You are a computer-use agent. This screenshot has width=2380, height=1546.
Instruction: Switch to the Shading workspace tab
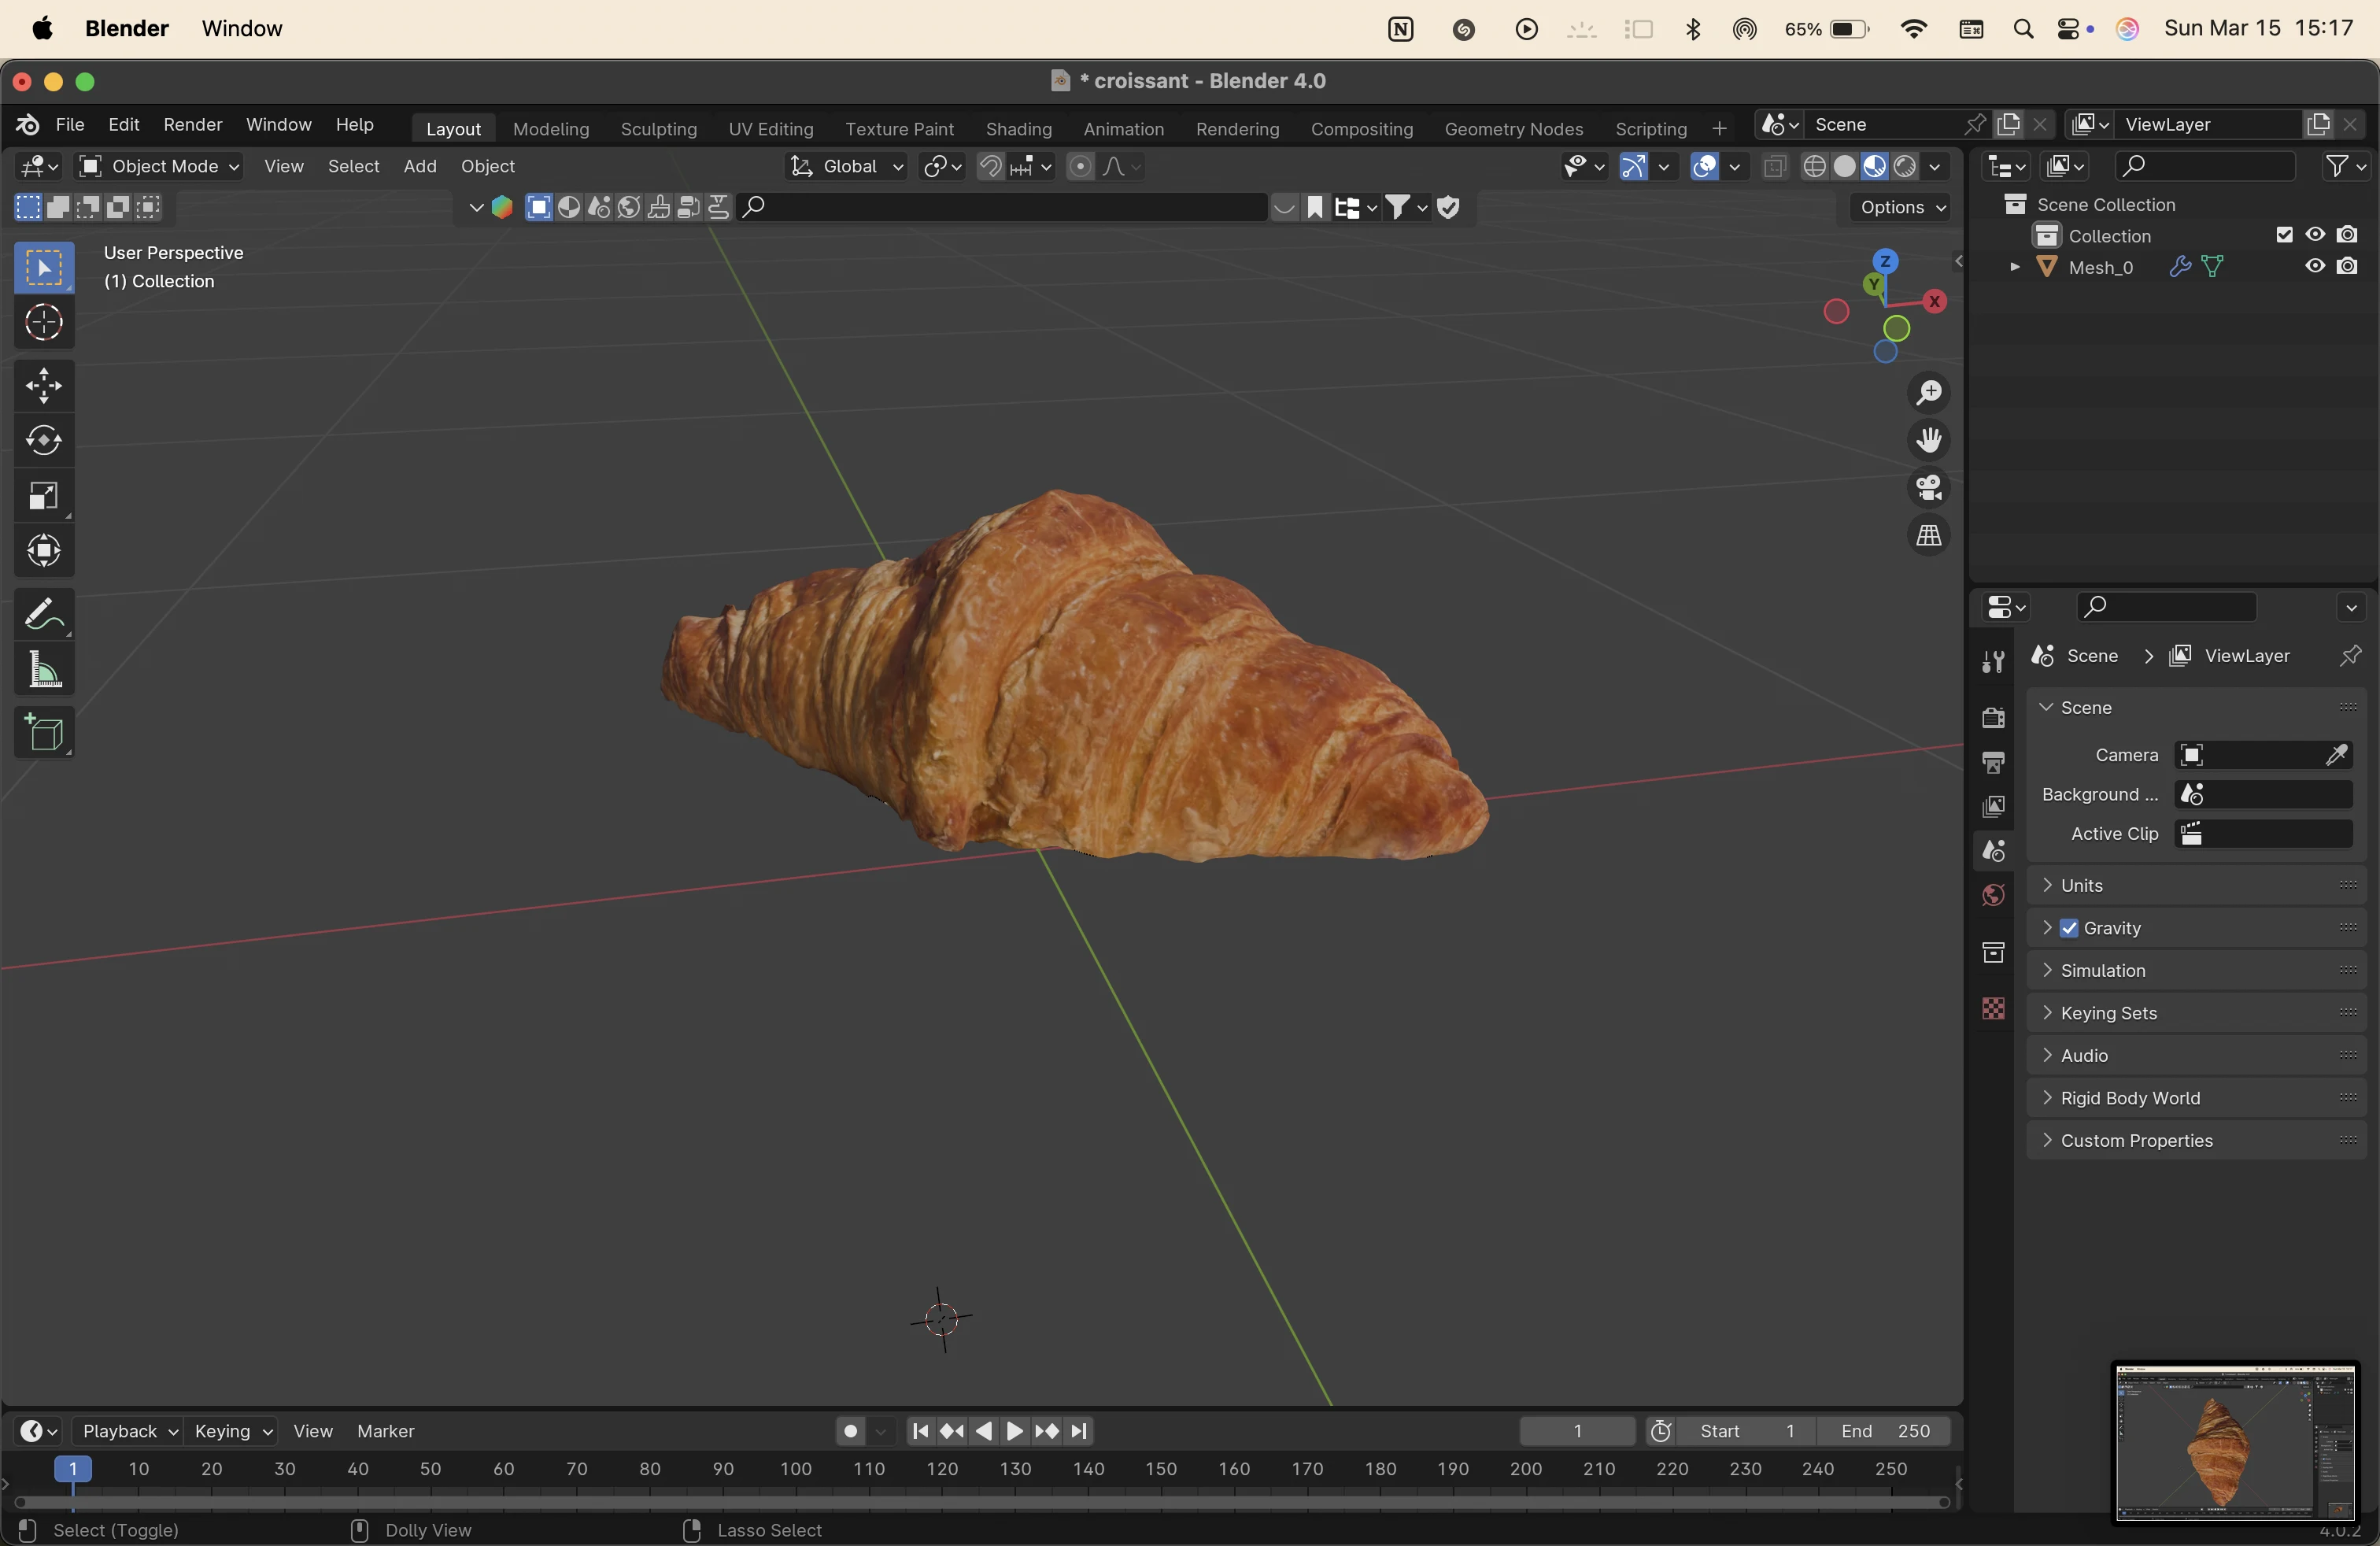tap(1018, 129)
